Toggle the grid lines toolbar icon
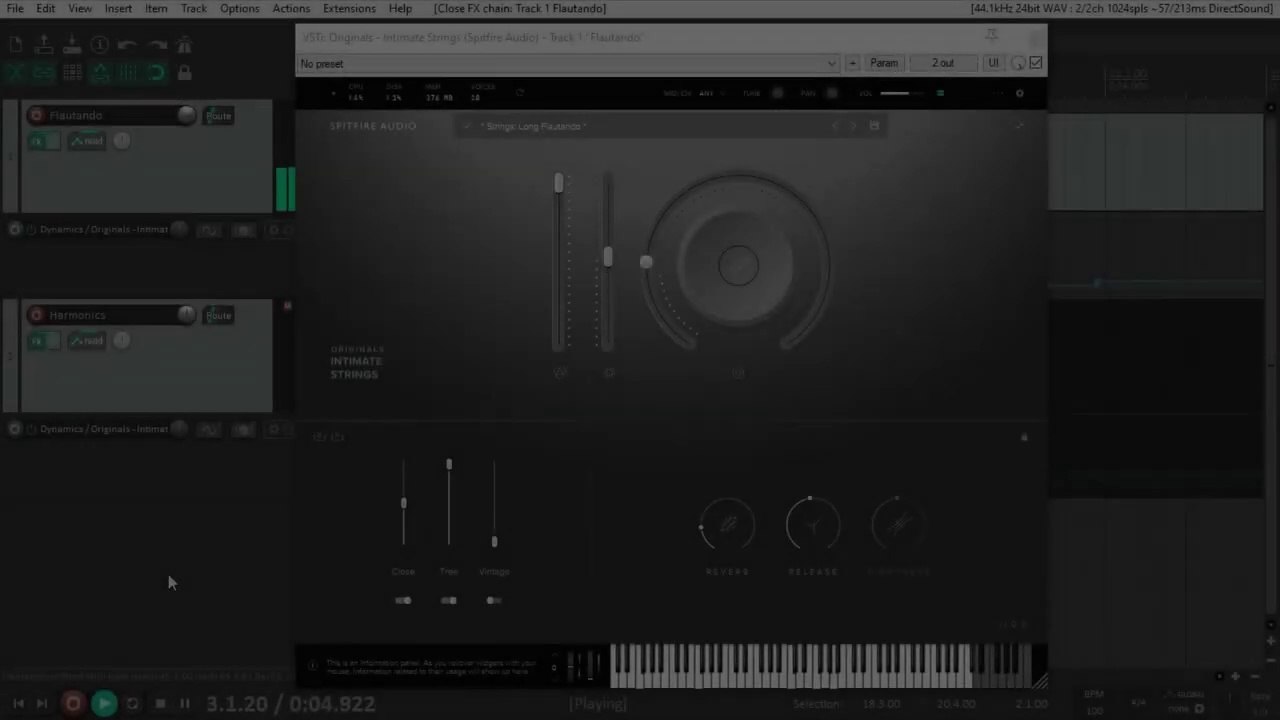Screen dimensions: 1280x720 (x=128, y=73)
